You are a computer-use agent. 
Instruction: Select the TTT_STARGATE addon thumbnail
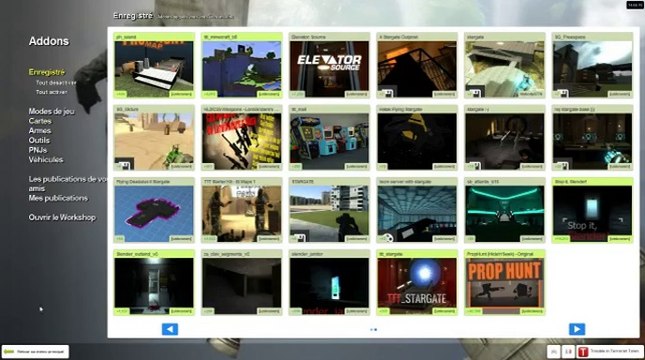click(417, 286)
